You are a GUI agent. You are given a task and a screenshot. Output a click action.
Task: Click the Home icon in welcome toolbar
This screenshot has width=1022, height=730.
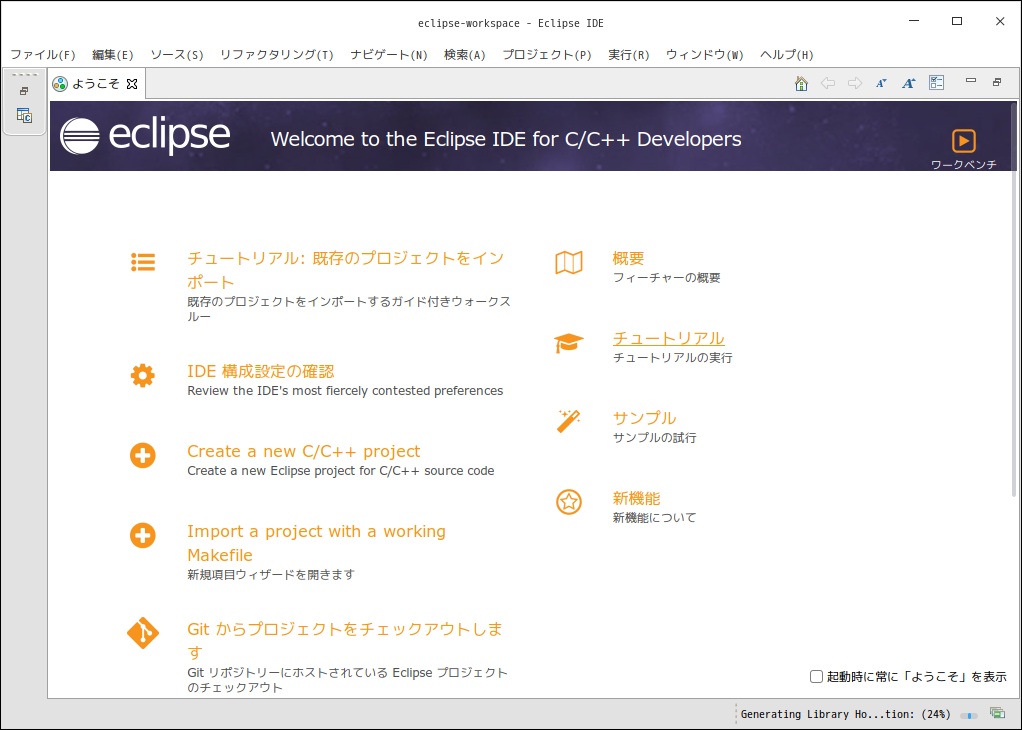click(x=801, y=83)
